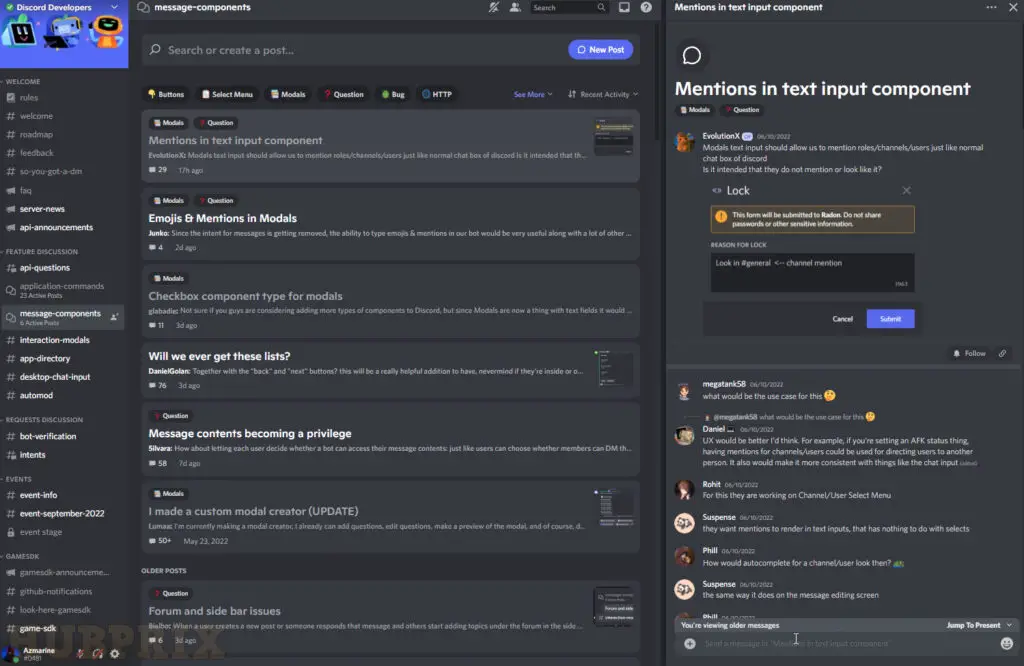The height and width of the screenshot is (666, 1024).
Task: Click the Question tag under thread title
Action: (742, 110)
